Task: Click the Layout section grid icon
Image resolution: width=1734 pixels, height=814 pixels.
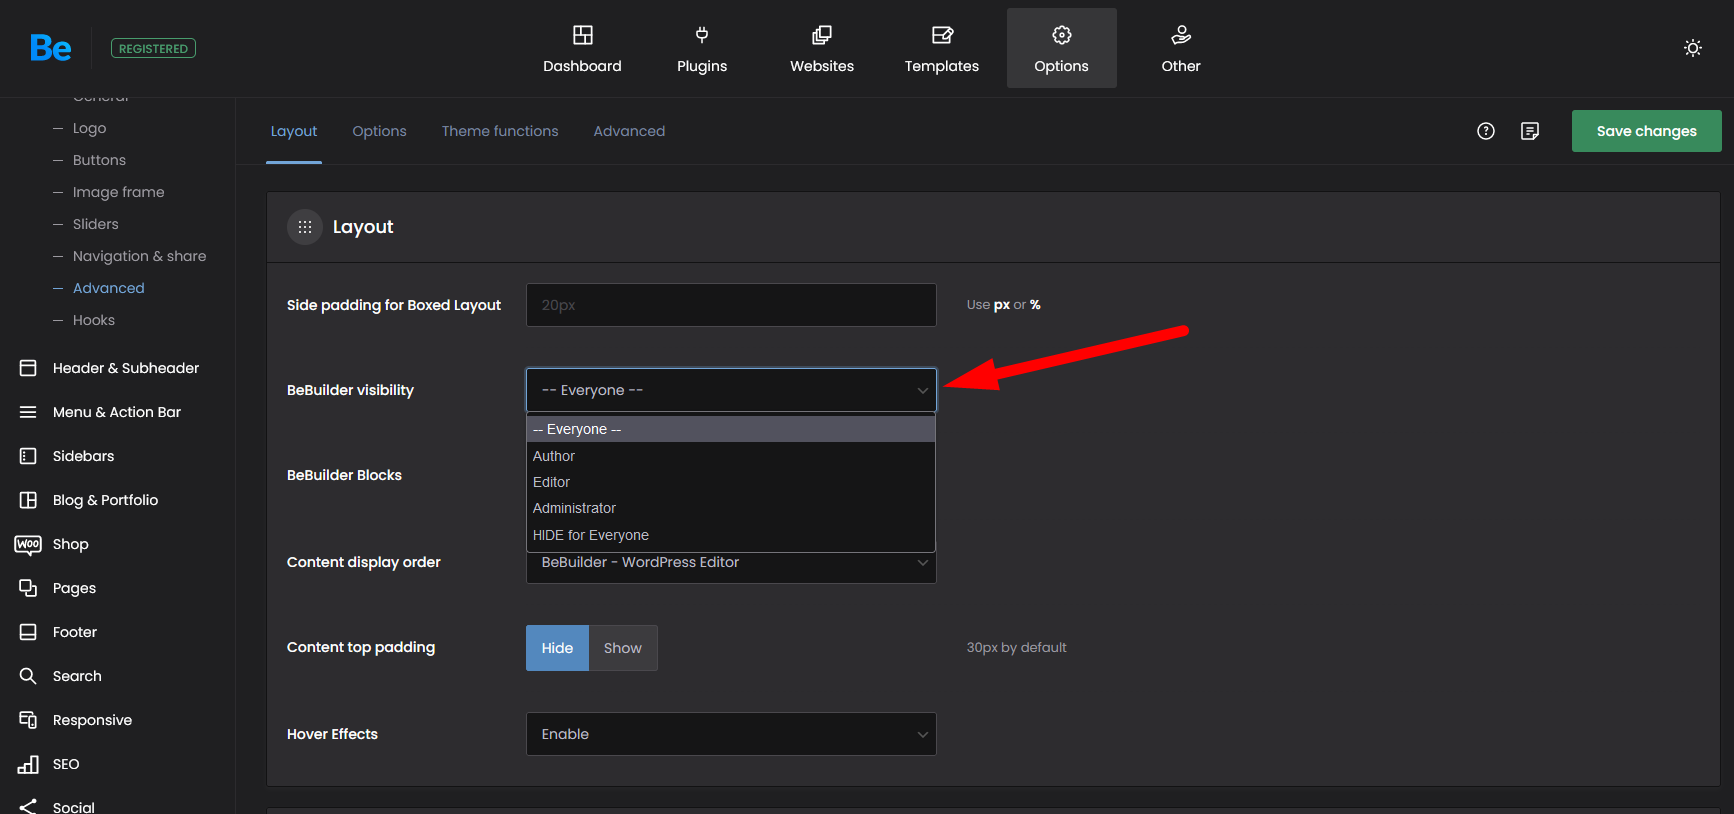Action: click(x=305, y=227)
